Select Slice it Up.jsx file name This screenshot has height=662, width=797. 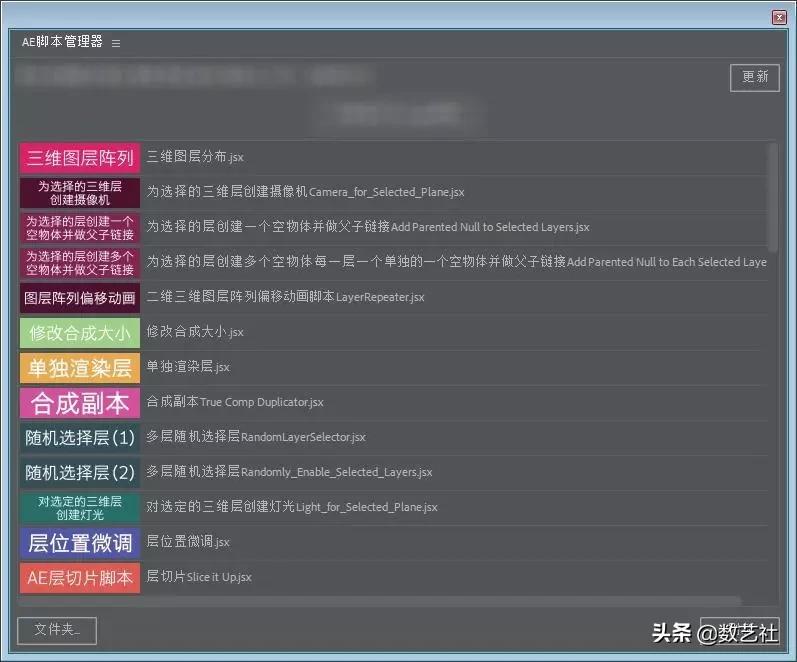coord(219,577)
